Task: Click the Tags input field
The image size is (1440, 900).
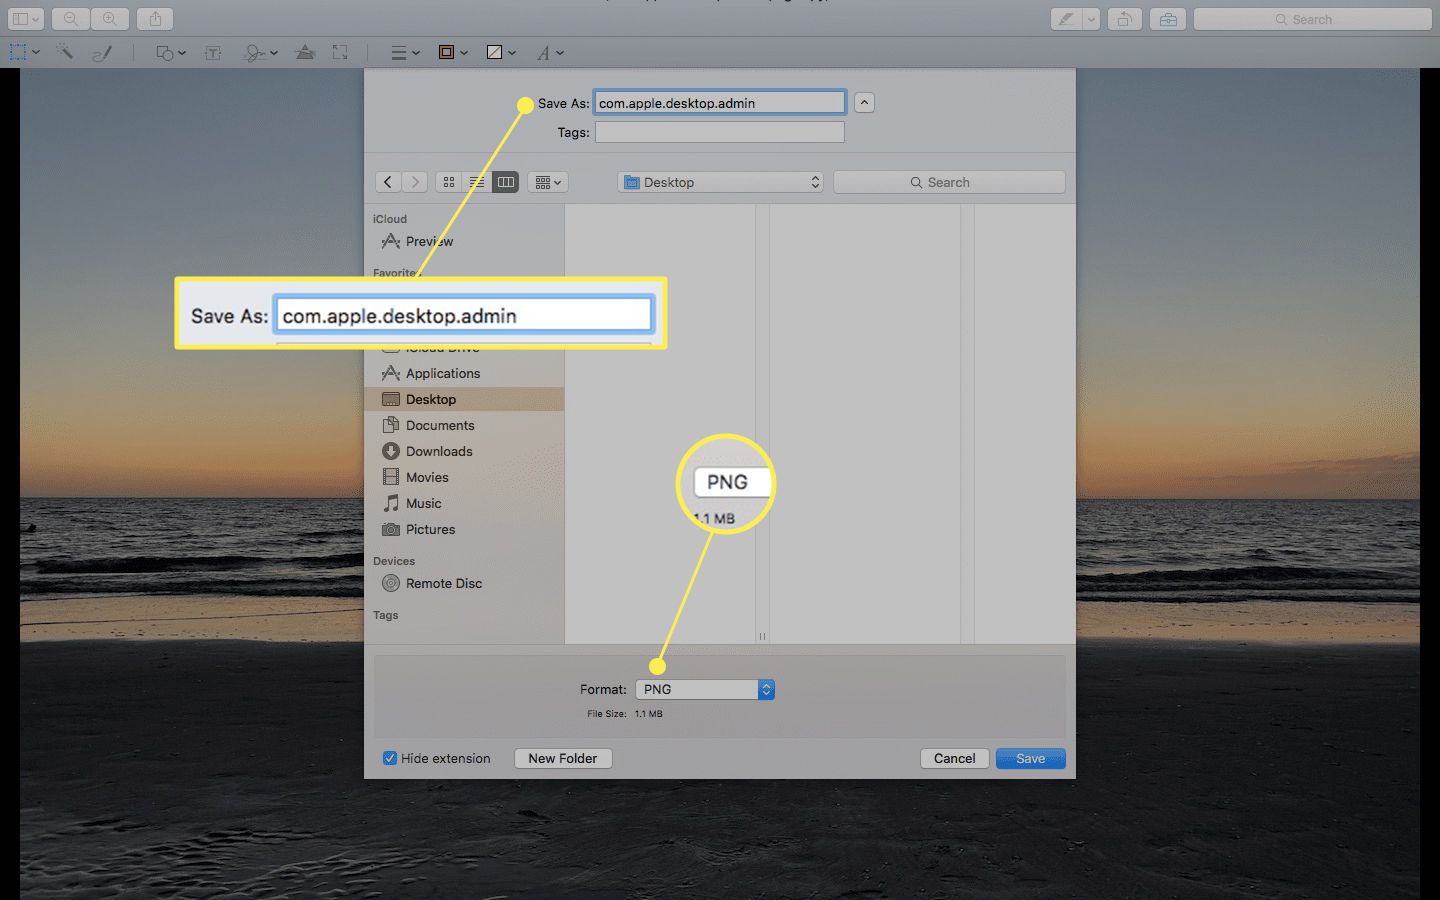Action: [x=720, y=132]
